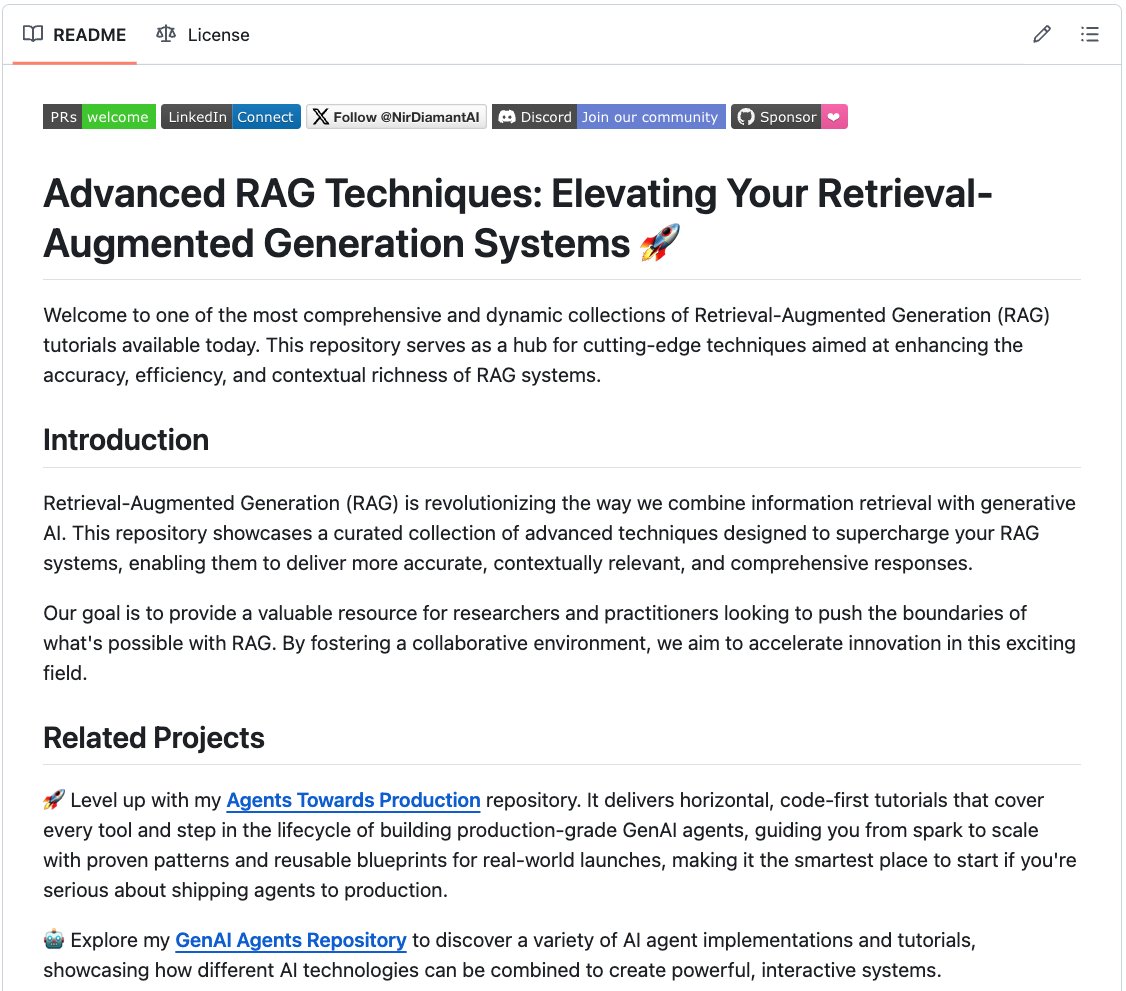
Task: Click the Discord logo icon
Action: point(507,117)
